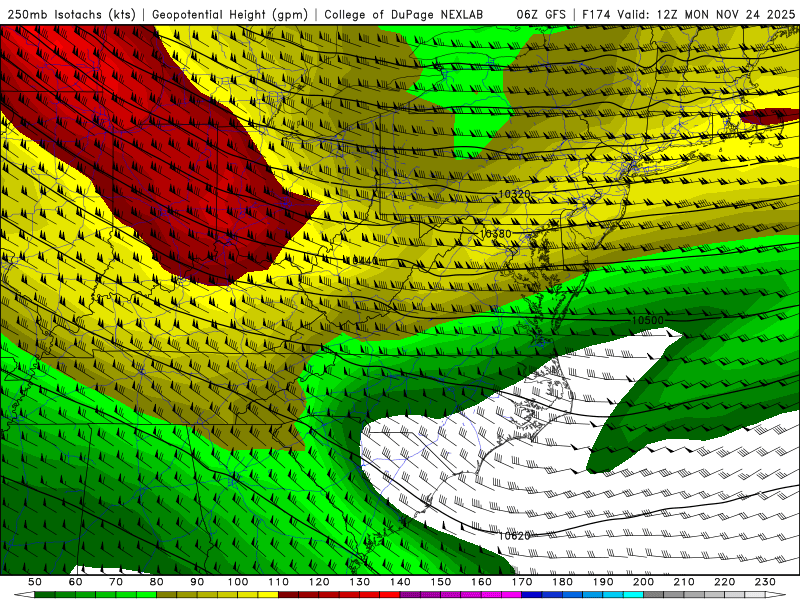This screenshot has height=600, width=800.
Task: Pick the bright red swatch in the color bar
Action: point(390,595)
